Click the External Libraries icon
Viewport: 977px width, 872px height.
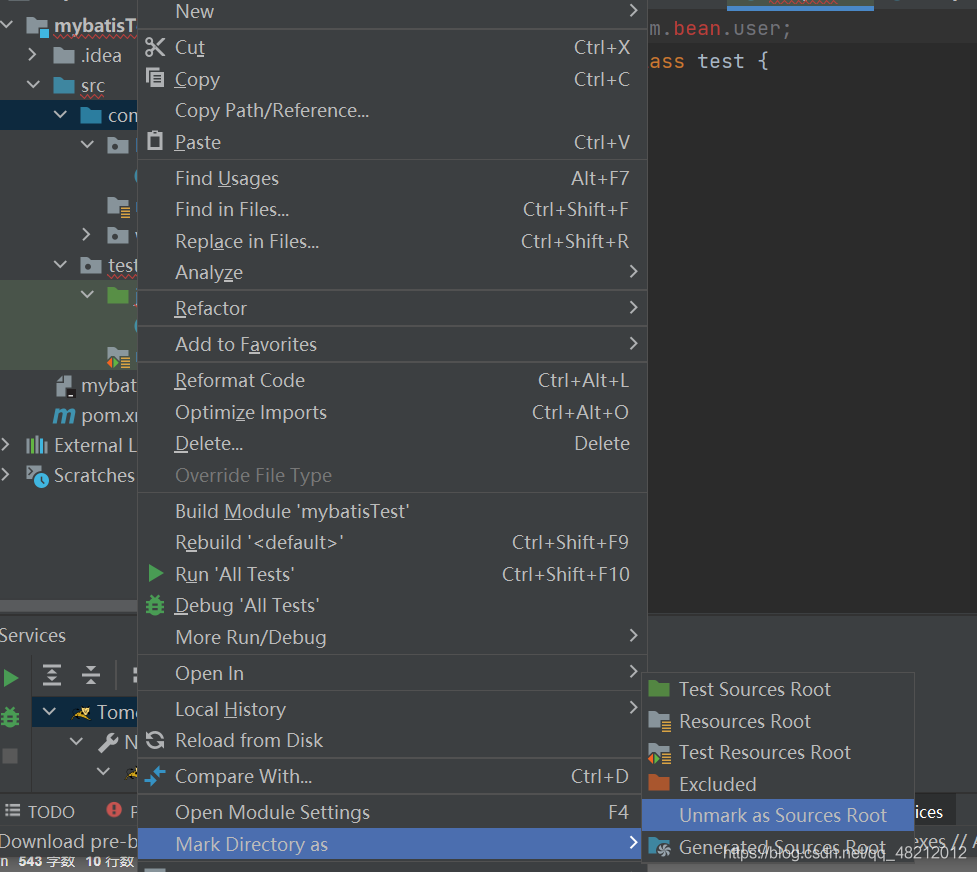(x=37, y=445)
